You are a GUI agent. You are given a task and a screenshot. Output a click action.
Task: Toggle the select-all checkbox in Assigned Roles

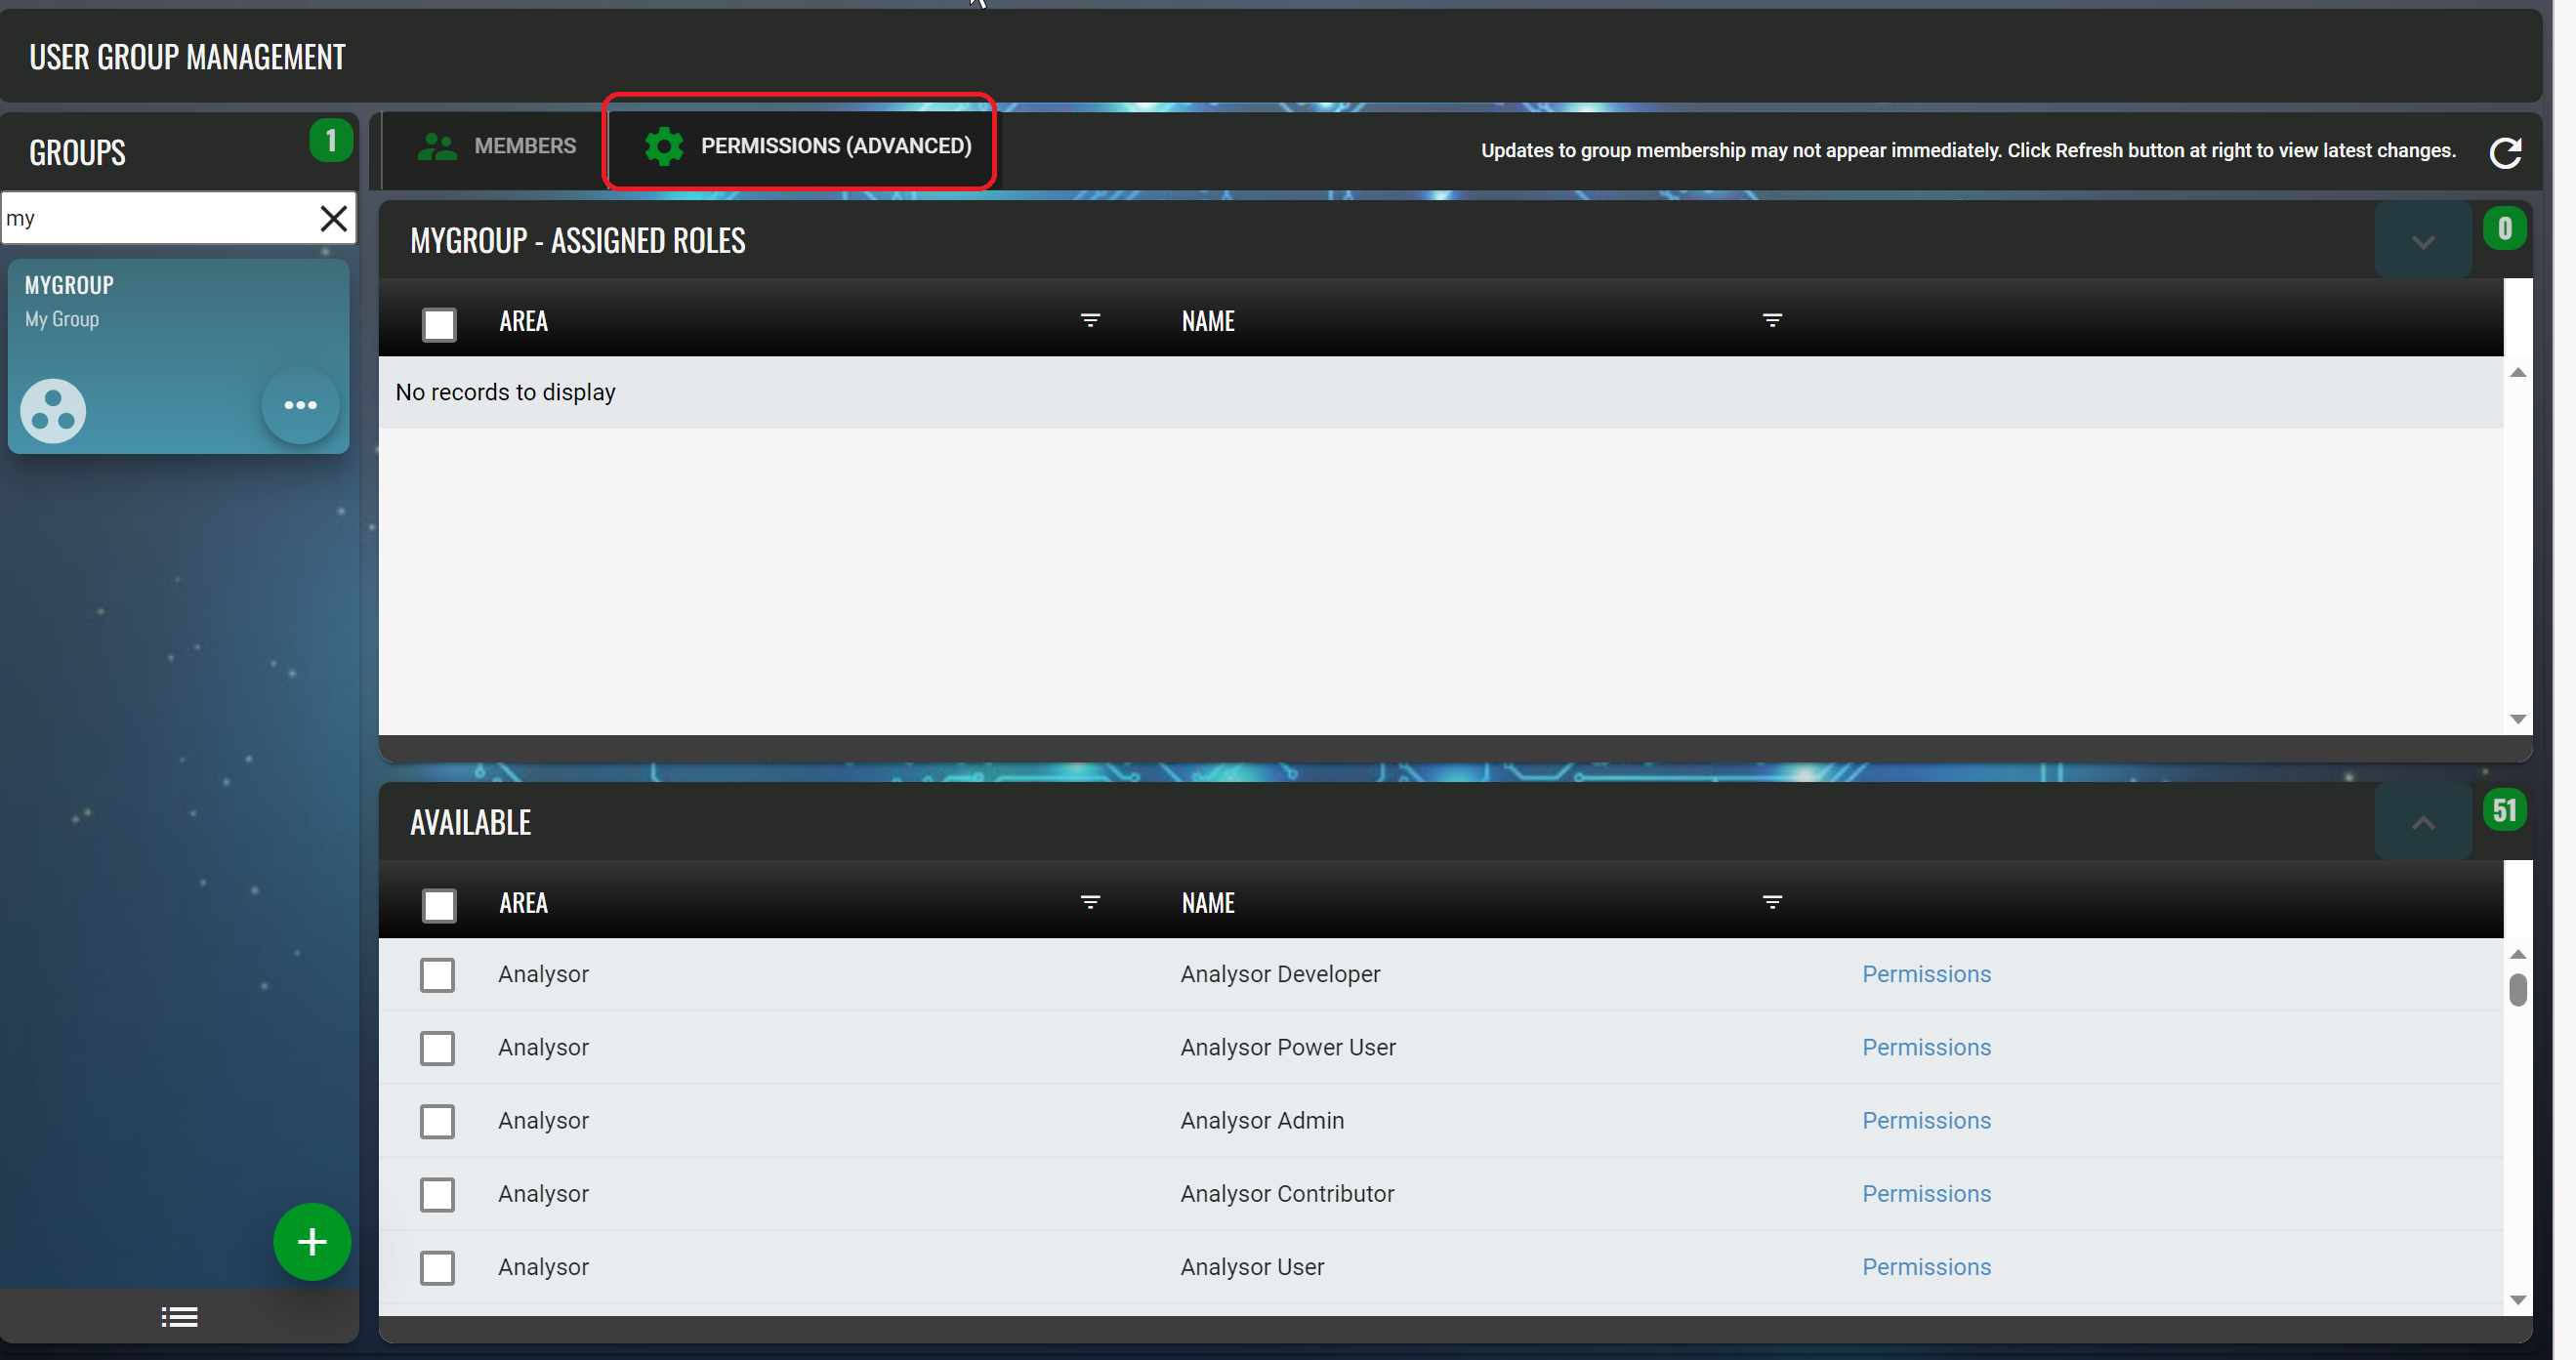(439, 324)
